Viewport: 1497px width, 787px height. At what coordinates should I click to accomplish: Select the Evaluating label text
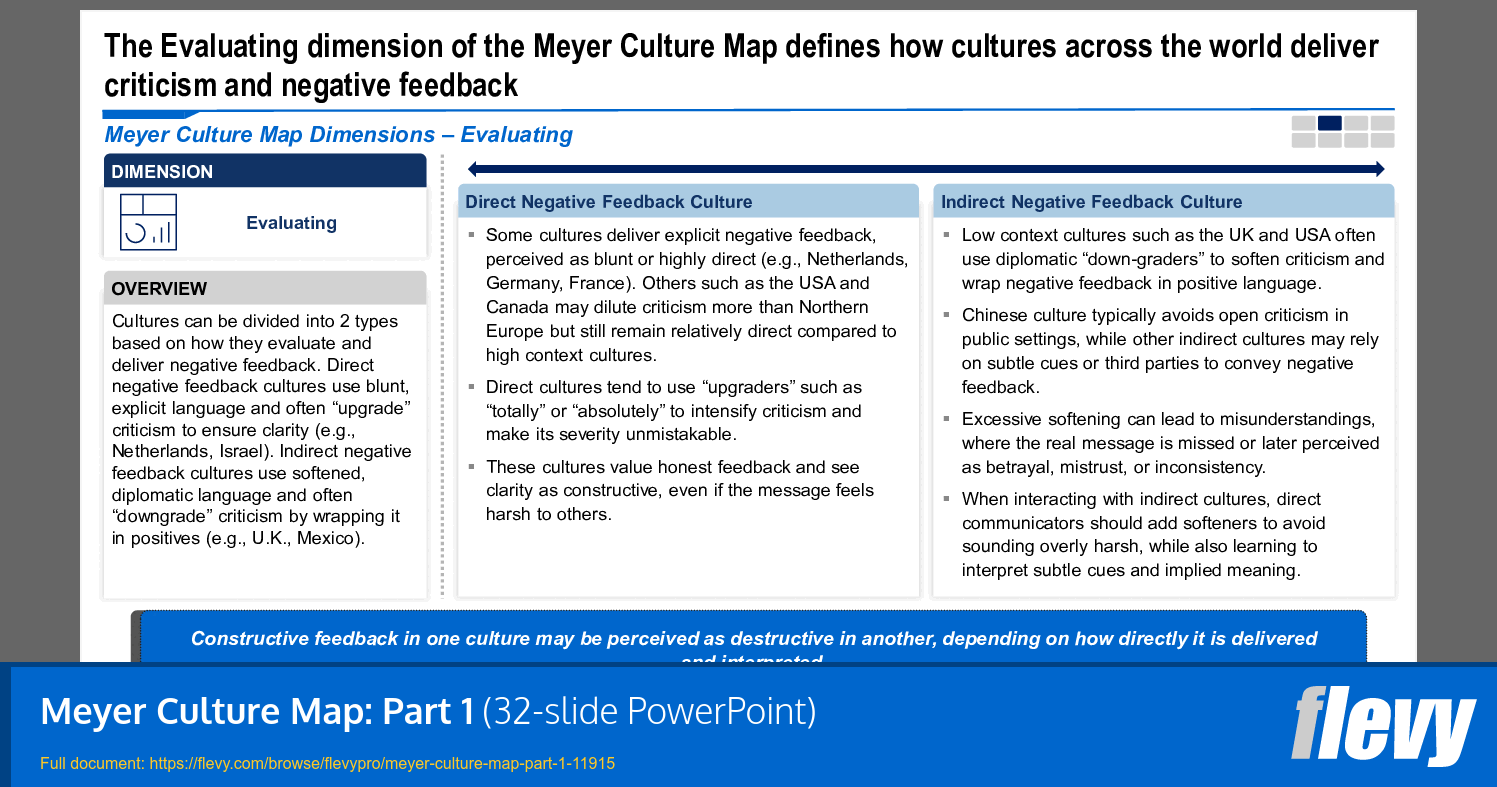point(291,223)
